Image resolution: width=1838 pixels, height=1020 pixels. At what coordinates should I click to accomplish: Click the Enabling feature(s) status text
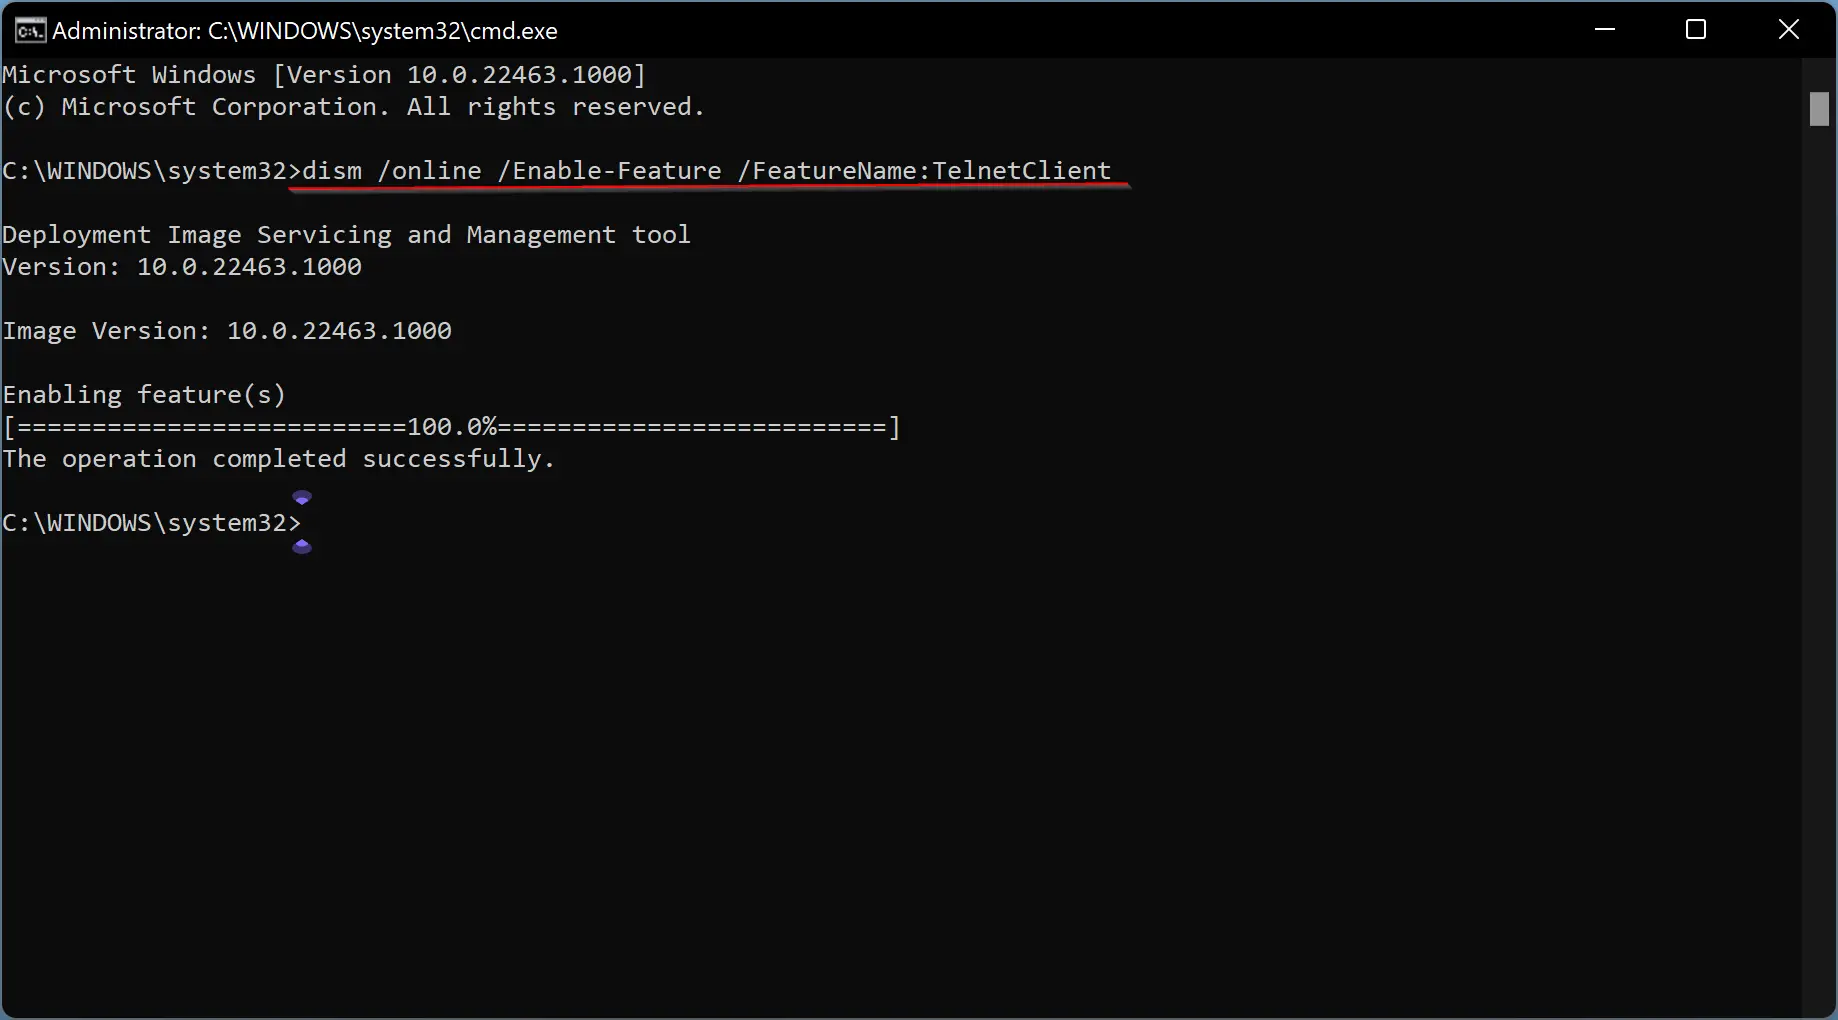(x=143, y=394)
